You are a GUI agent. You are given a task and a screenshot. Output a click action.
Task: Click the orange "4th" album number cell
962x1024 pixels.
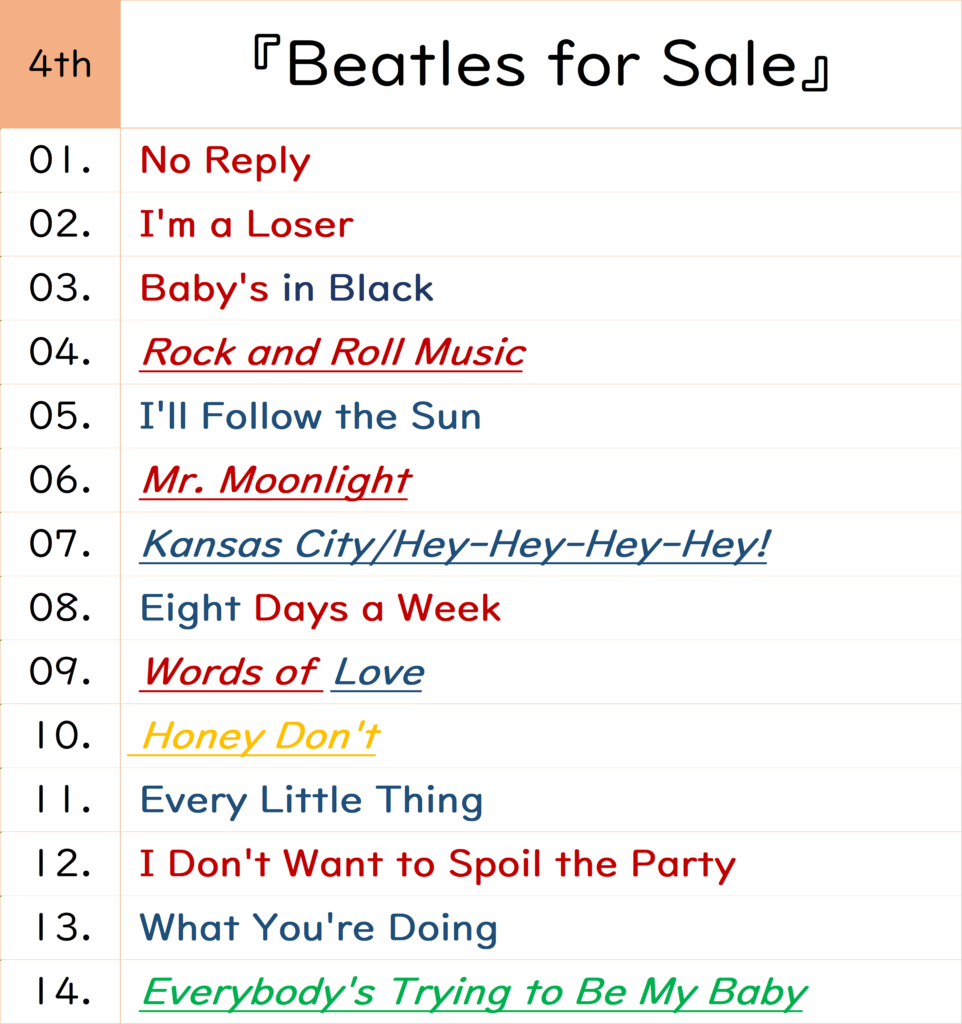(x=60, y=65)
